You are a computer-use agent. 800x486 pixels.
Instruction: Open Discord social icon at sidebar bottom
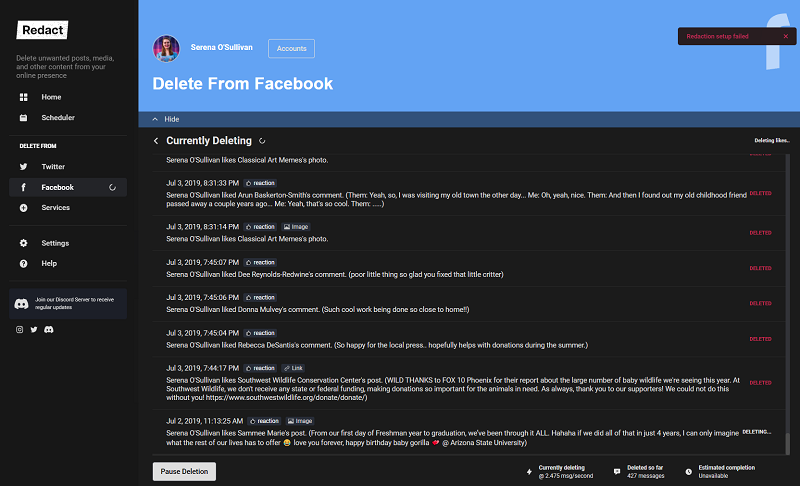point(49,329)
